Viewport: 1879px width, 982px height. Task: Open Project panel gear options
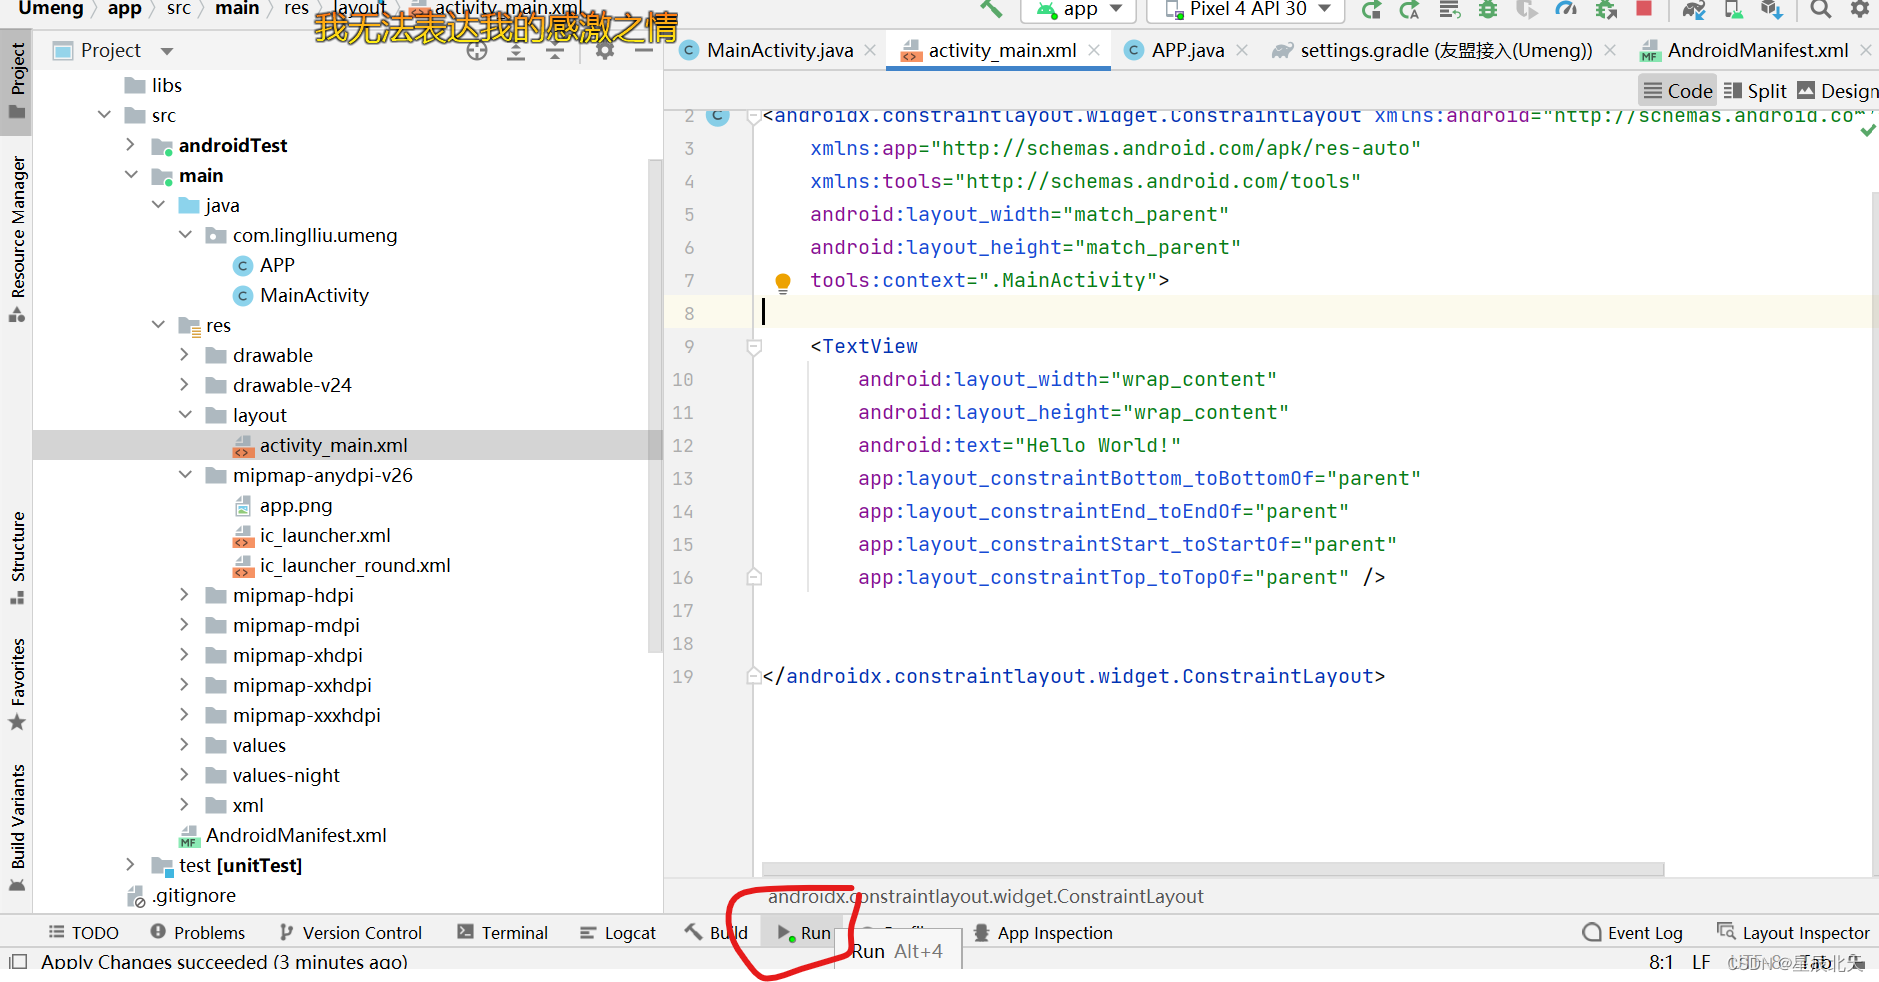click(604, 51)
